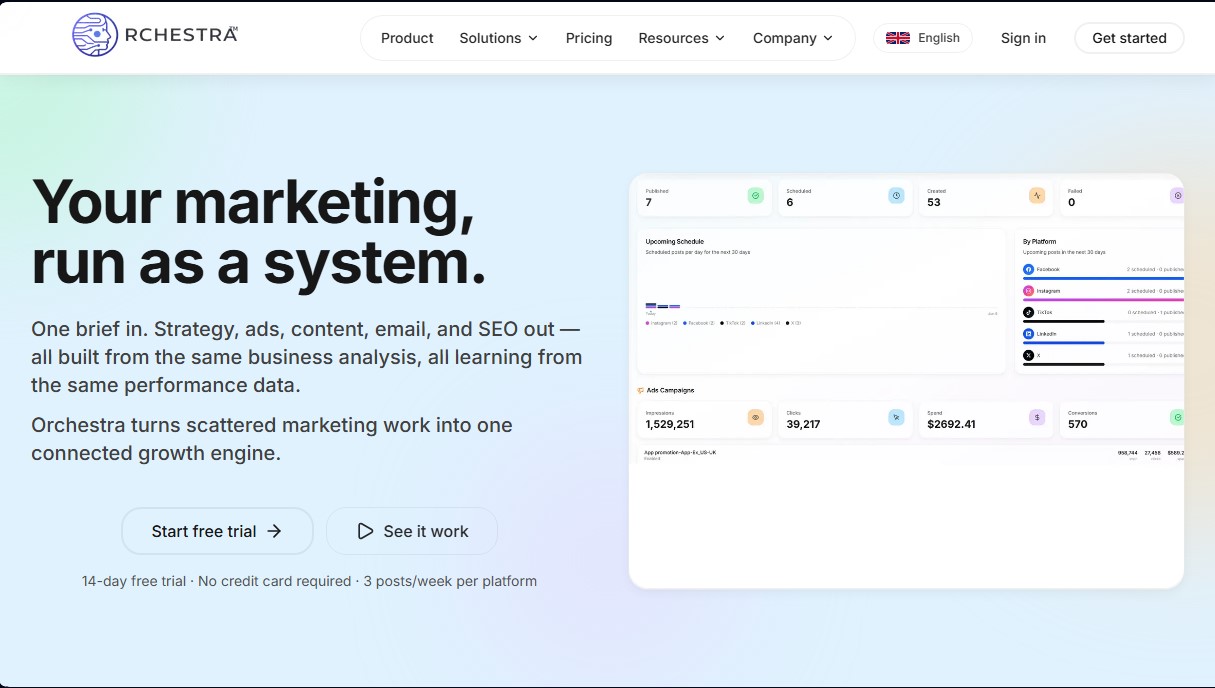
Task: Click the orange Created activity icon
Action: (x=1037, y=196)
